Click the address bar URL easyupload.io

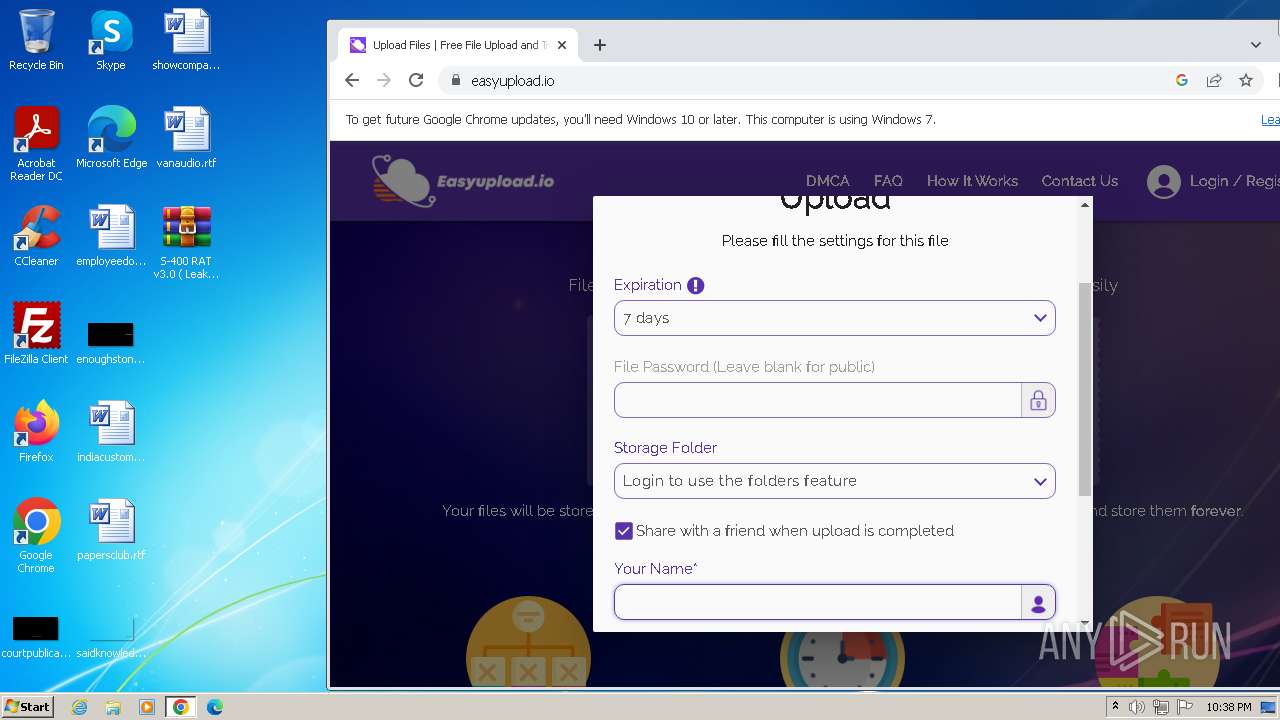(x=512, y=81)
